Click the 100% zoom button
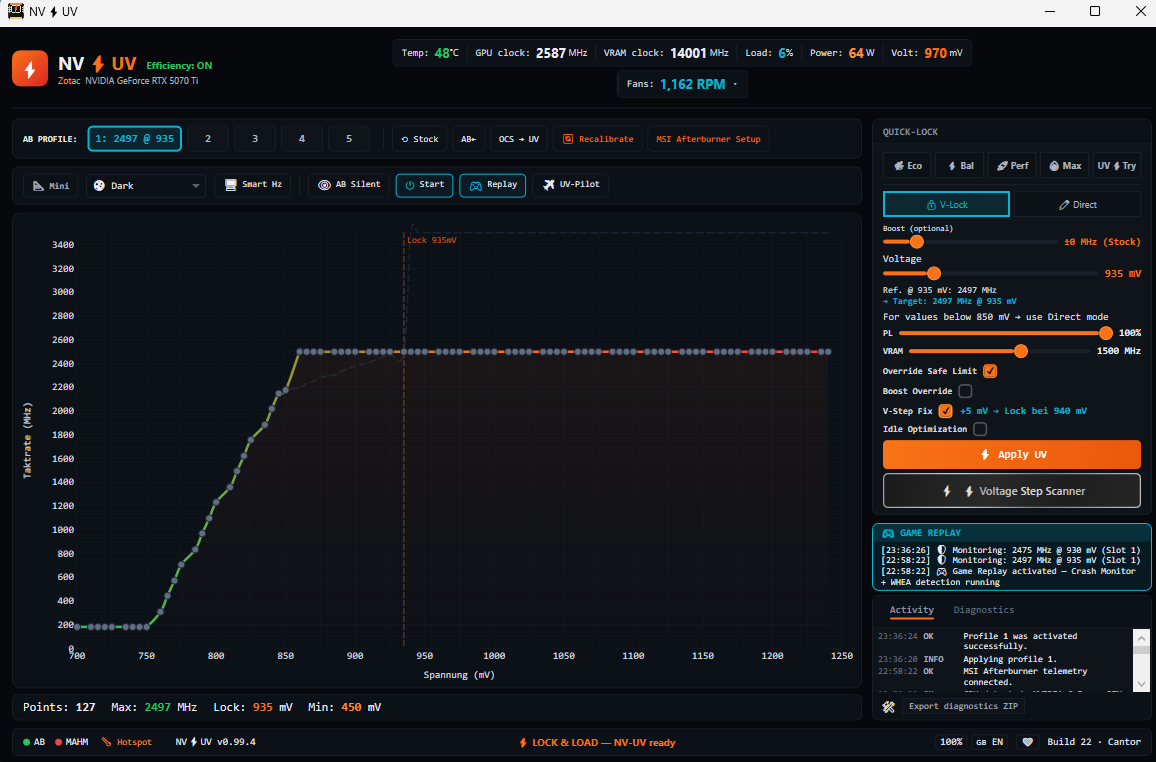This screenshot has height=762, width=1156. pyautogui.click(x=951, y=742)
